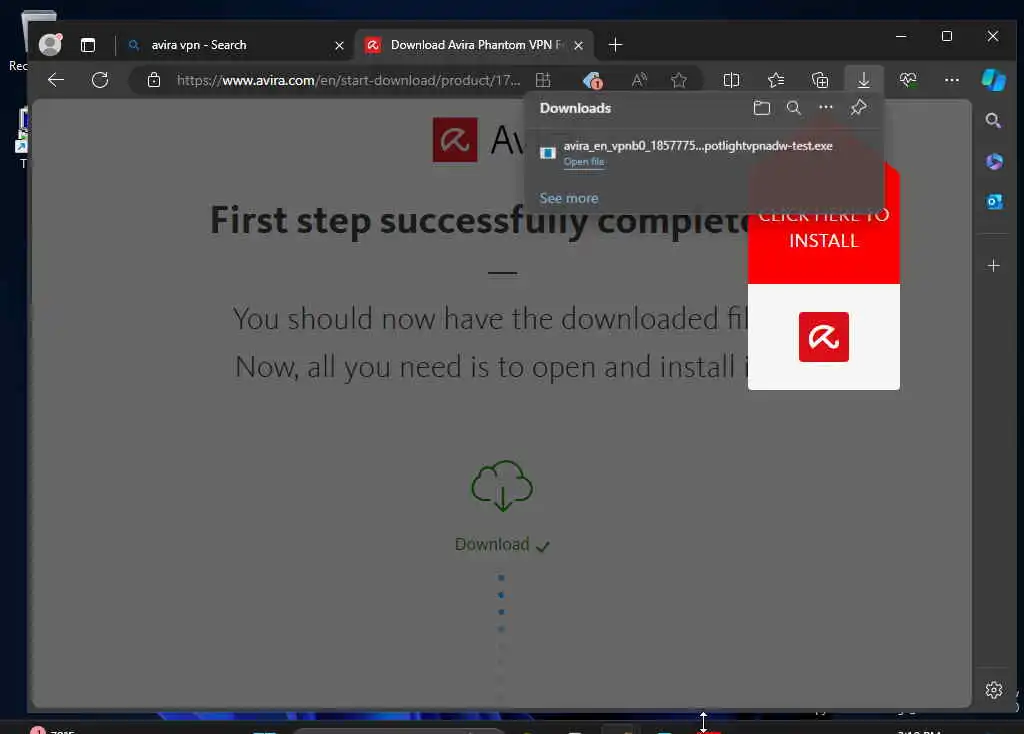Click the First step successfully completed heading

(x=479, y=221)
